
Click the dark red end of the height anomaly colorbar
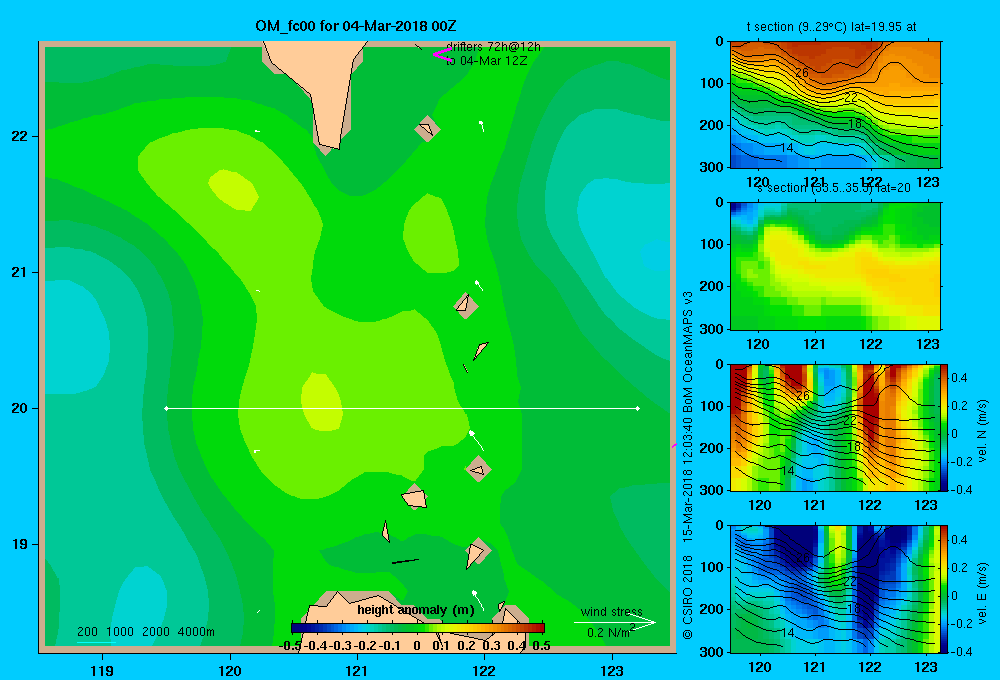coord(538,628)
